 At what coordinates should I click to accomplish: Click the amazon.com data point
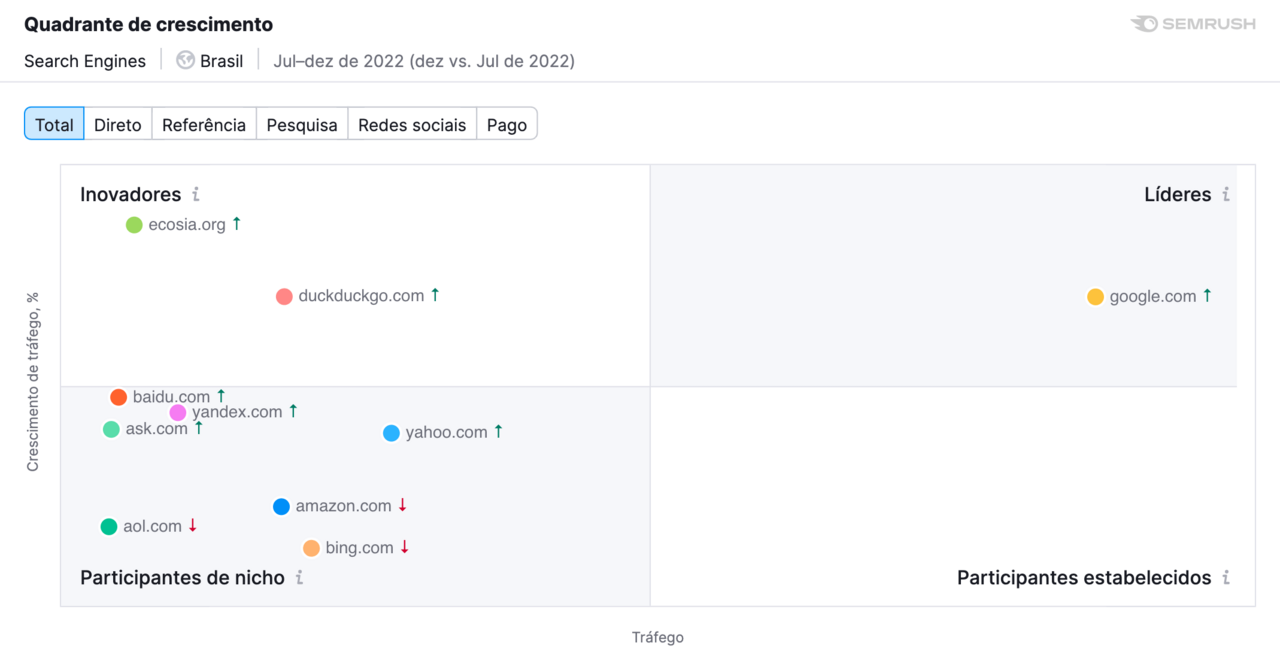tap(281, 506)
